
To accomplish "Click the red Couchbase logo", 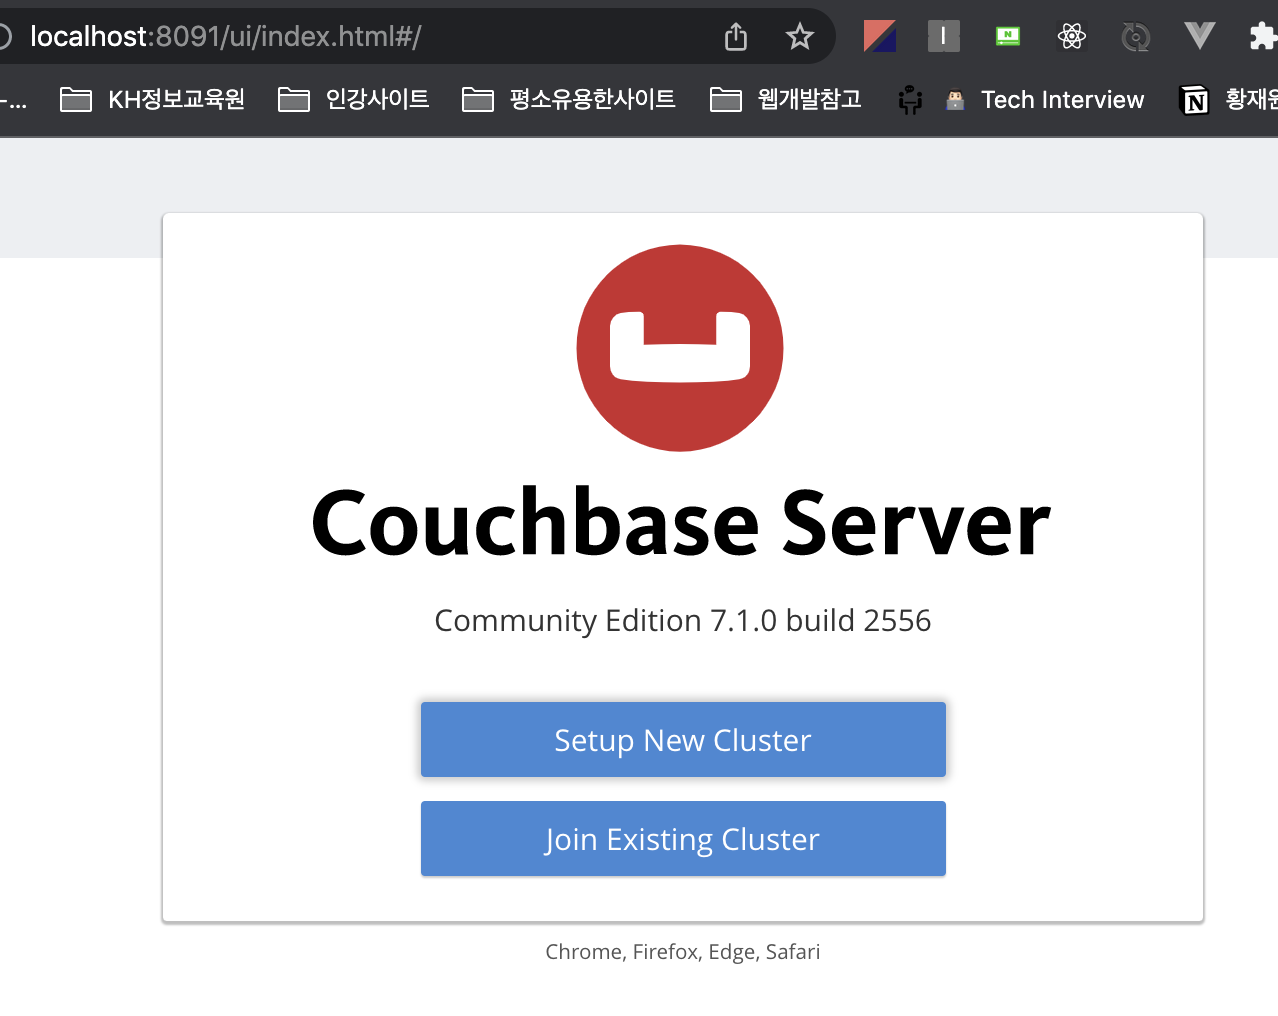I will 680,348.
